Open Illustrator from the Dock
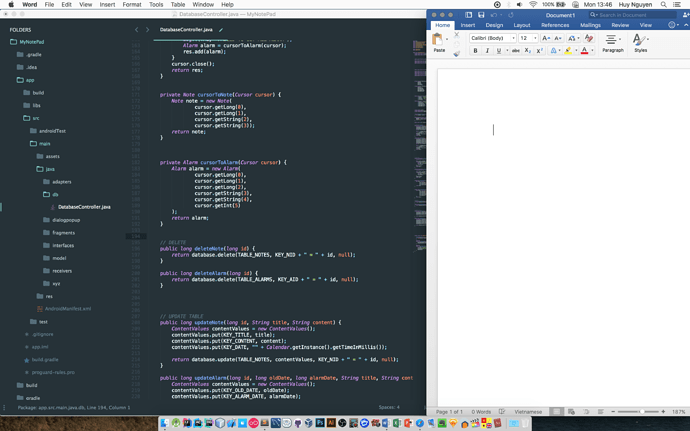690x431 pixels. pyautogui.click(x=331, y=424)
